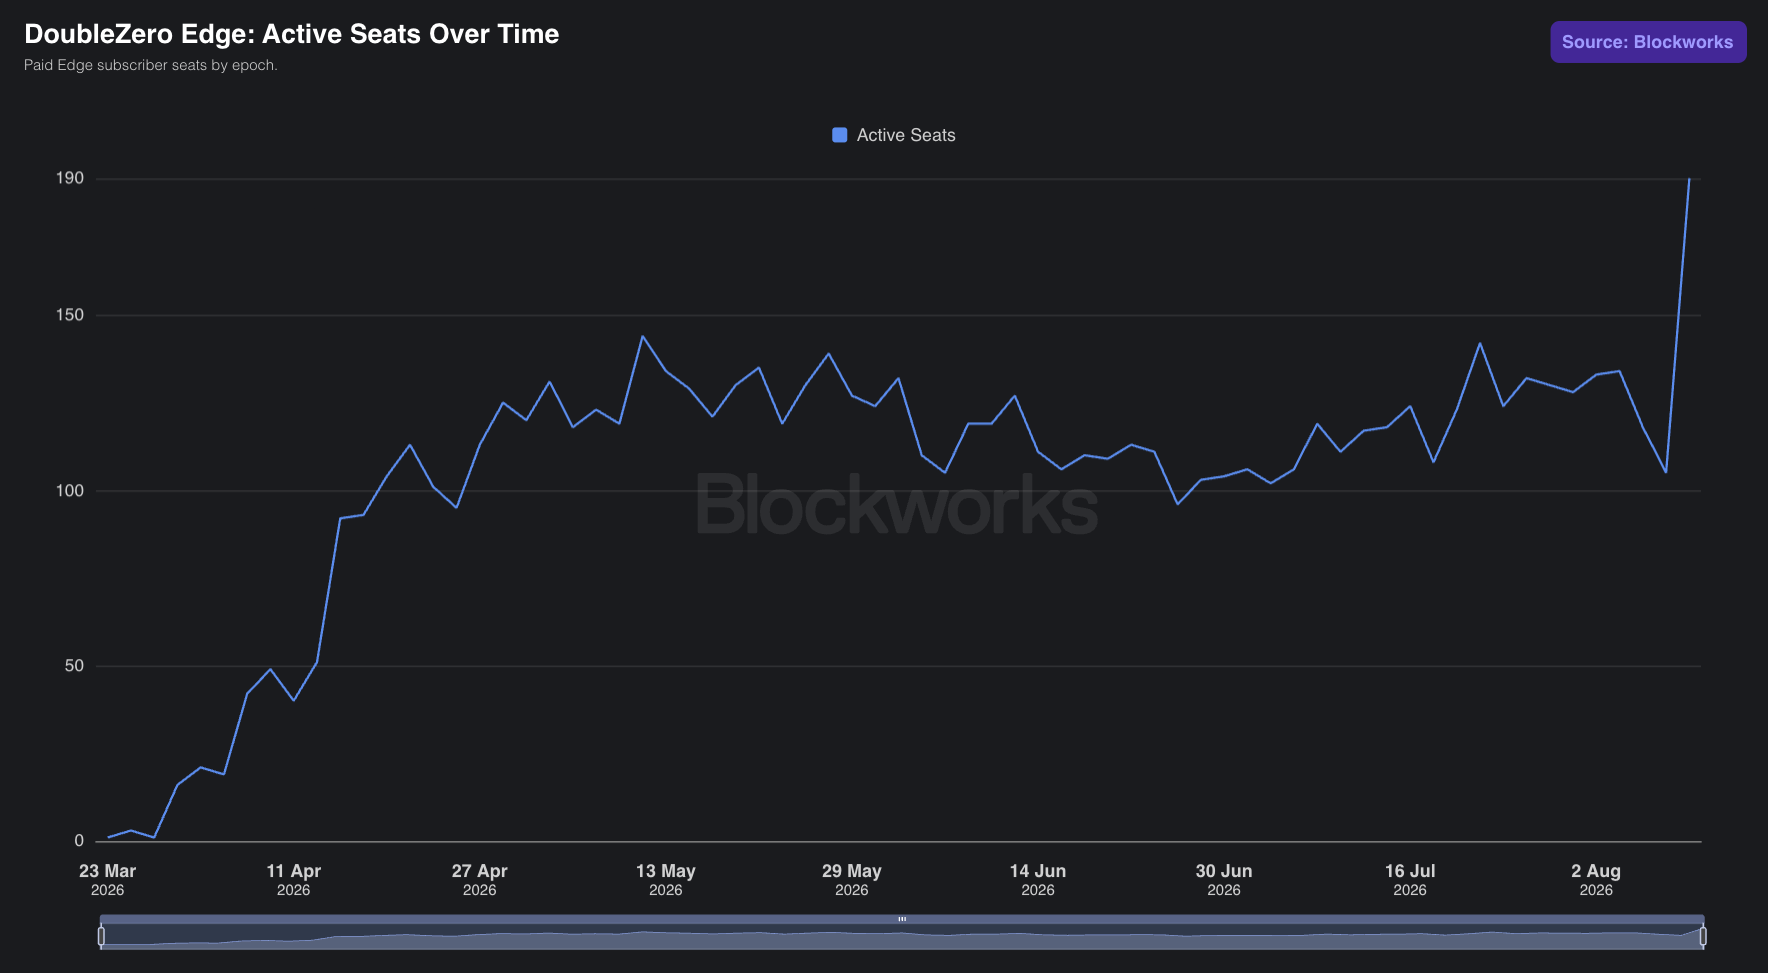Click the left handle of range slider
Screen dimensions: 1768x973
pyautogui.click(x=101, y=936)
